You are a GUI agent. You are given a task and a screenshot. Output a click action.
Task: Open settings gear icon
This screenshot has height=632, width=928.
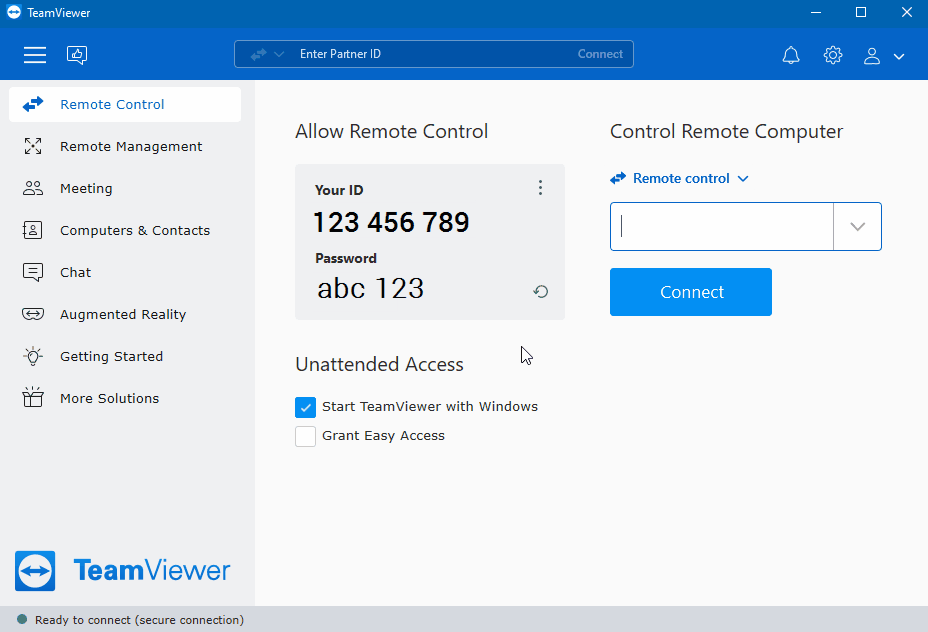833,55
